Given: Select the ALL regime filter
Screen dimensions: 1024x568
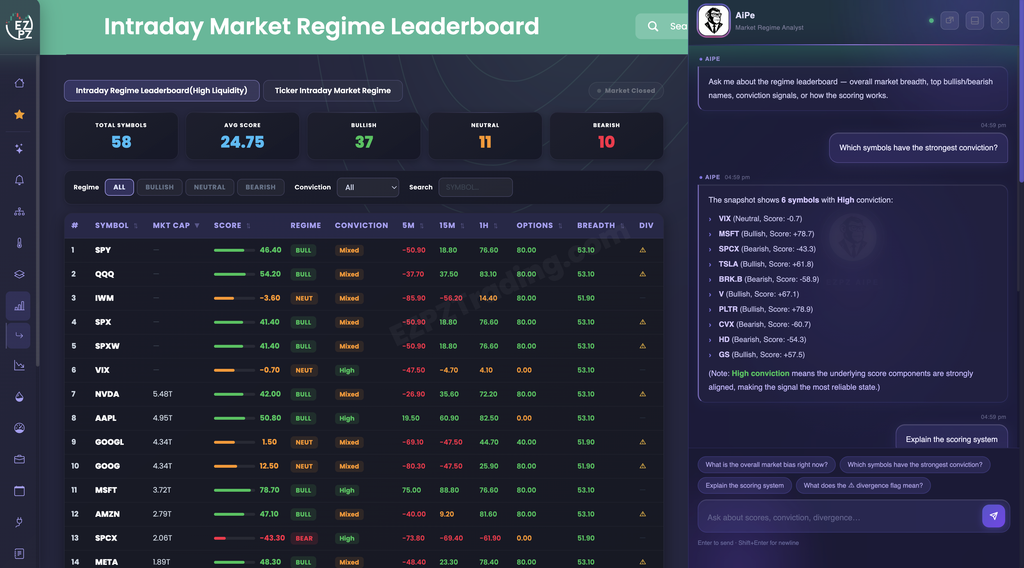Looking at the screenshot, I should pyautogui.click(x=119, y=187).
